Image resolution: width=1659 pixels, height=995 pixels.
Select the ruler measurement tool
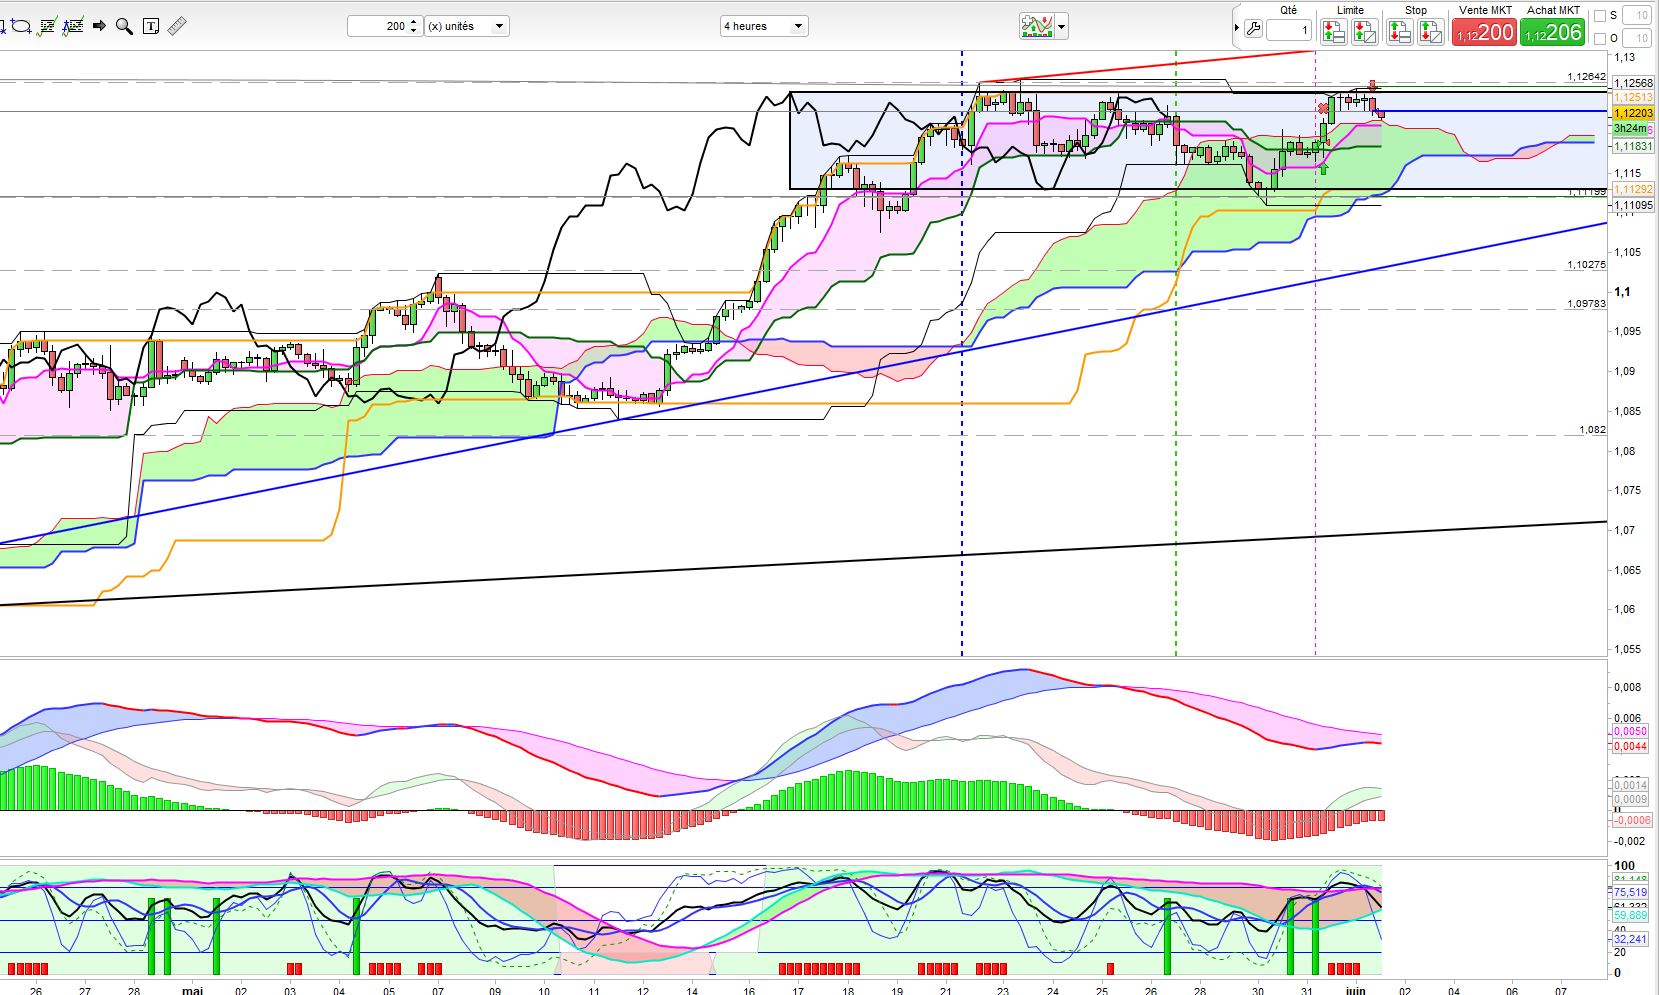(177, 26)
